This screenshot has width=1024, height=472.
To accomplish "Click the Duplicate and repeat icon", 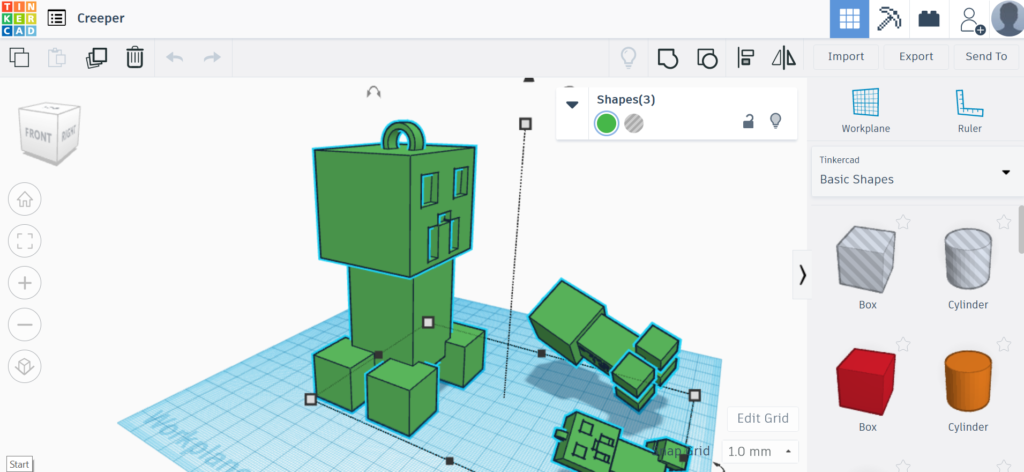I will click(96, 57).
